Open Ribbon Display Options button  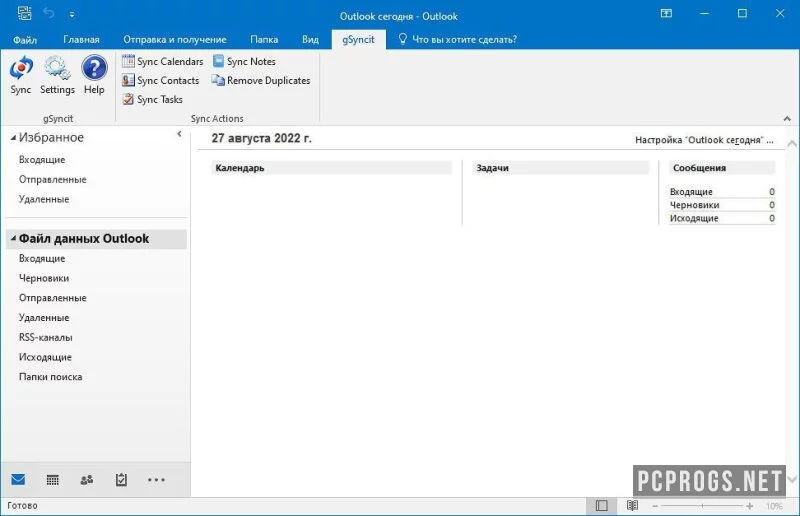click(666, 14)
